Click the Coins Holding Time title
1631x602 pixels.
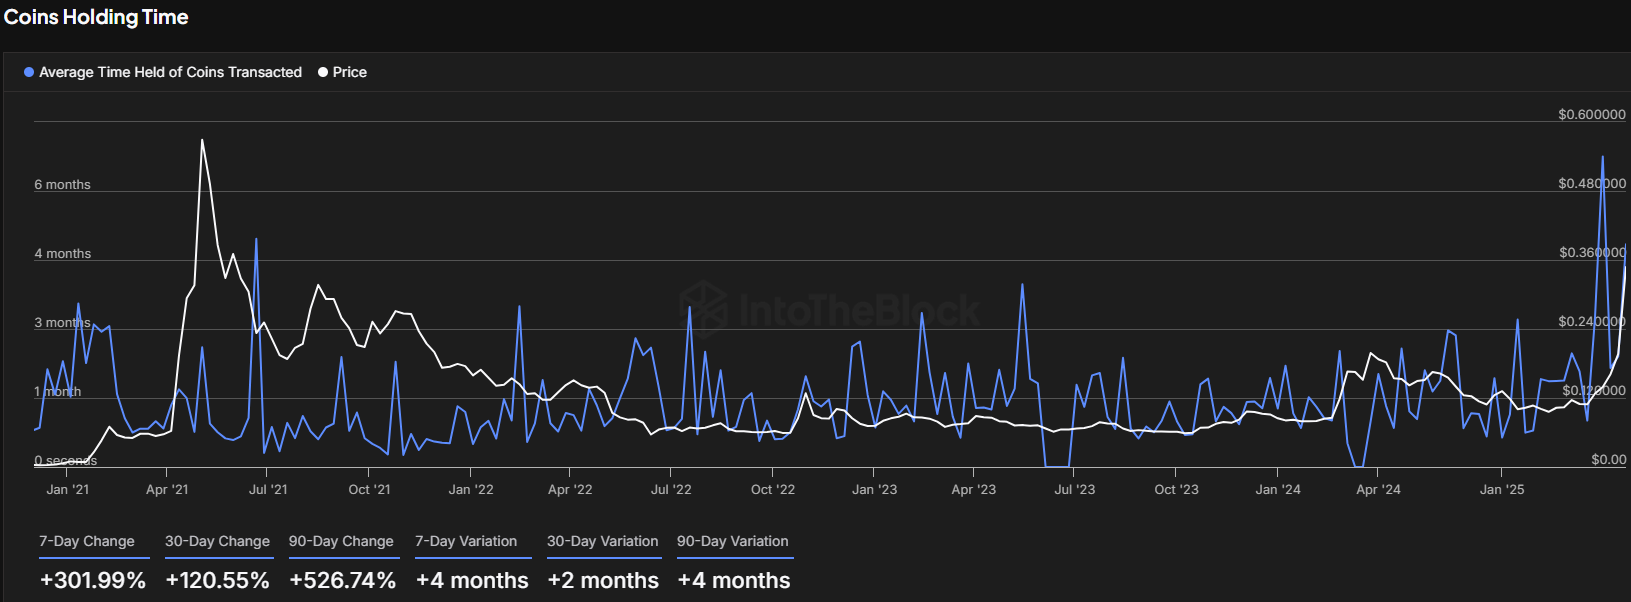click(96, 17)
